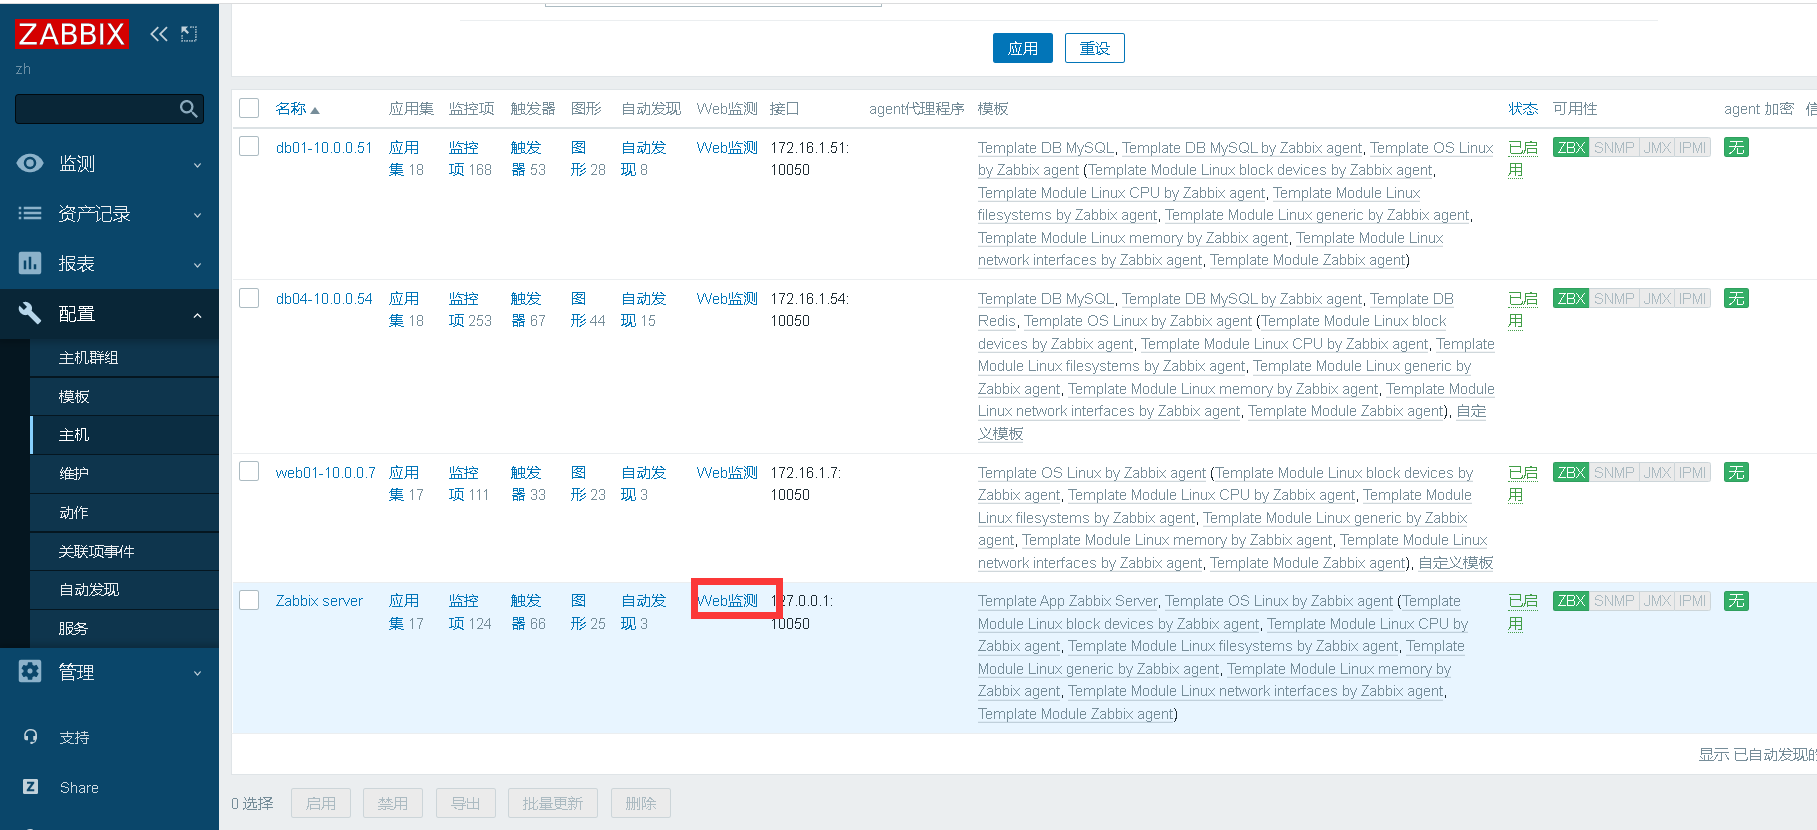
Task: Select the web01-10.0.0.7 host checkbox
Action: [249, 472]
